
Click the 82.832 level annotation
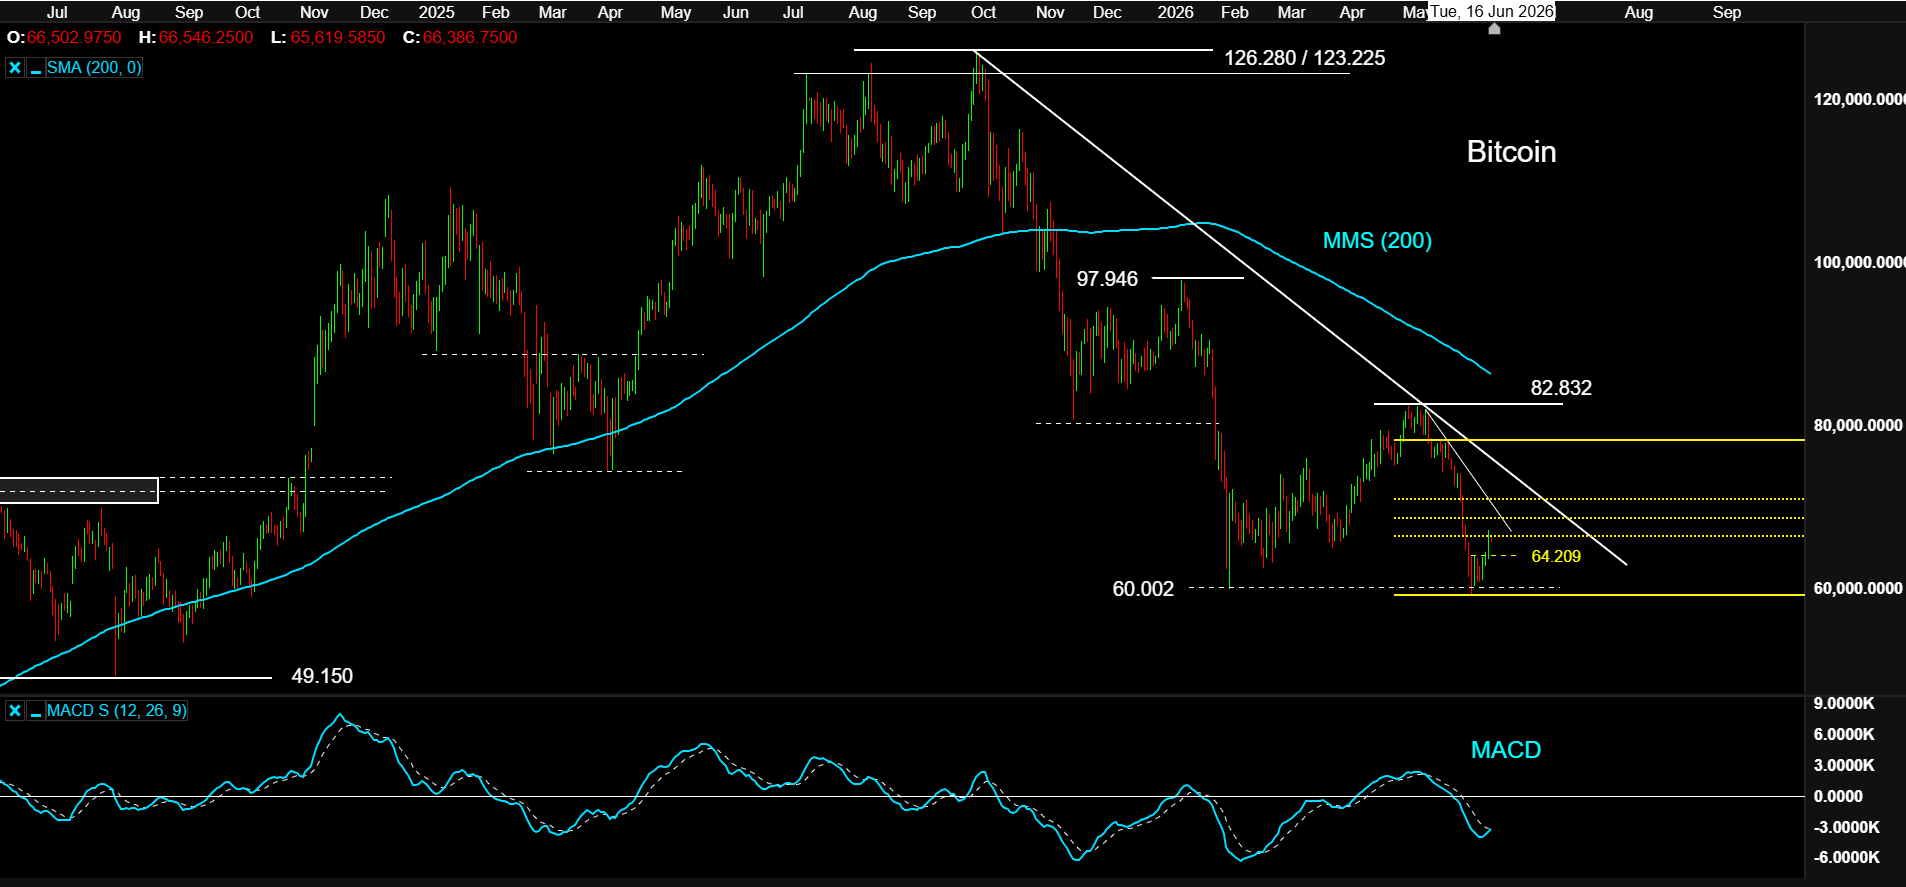(1561, 388)
